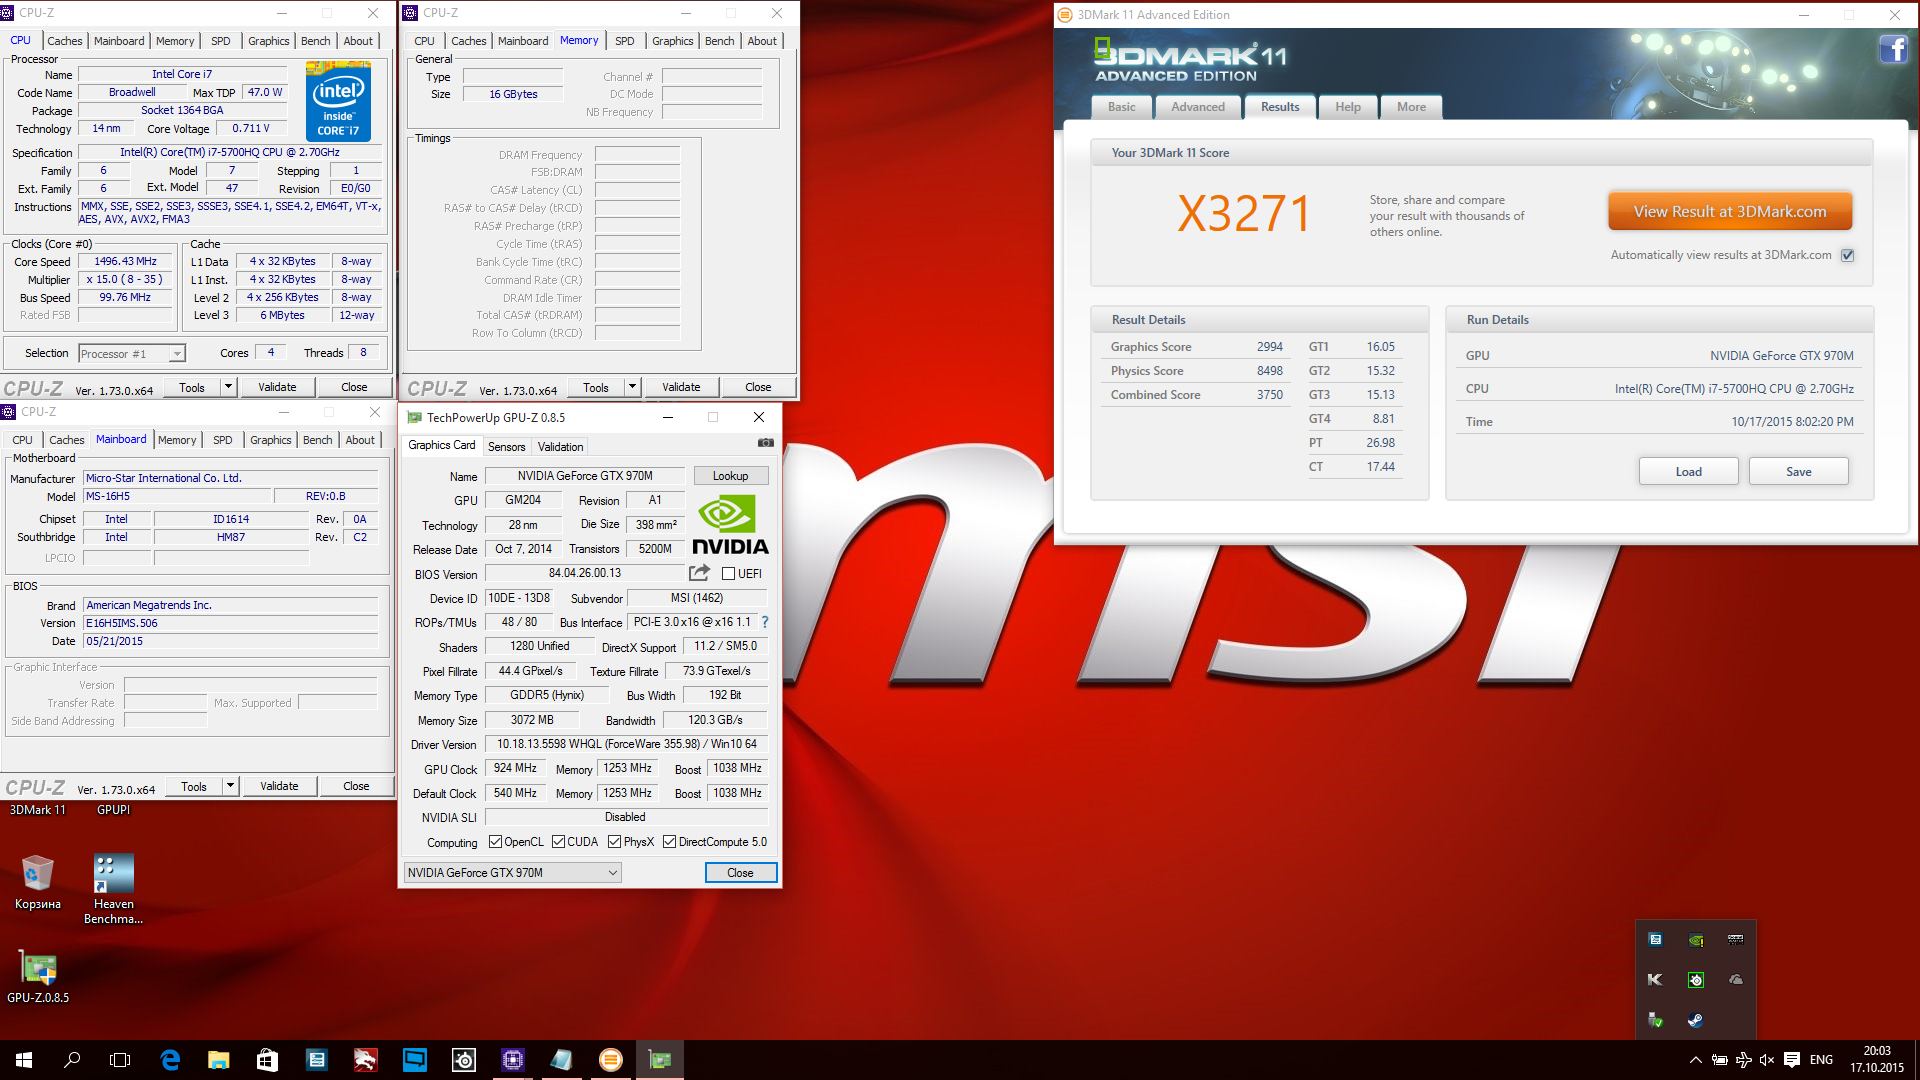Open the MSI dragon app on taskbar
This screenshot has width=1920, height=1080.
tap(365, 1060)
